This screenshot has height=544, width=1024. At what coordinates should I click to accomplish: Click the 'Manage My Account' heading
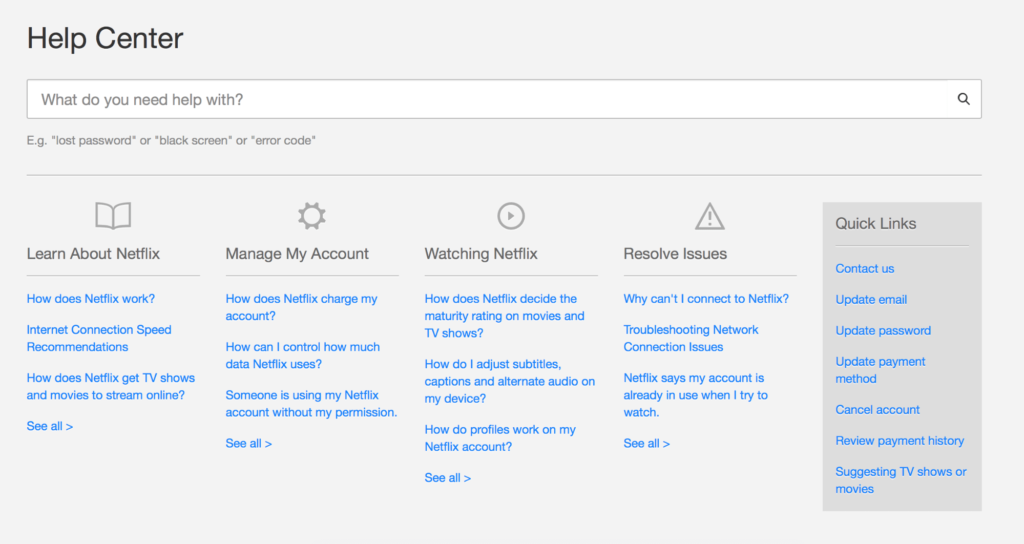297,253
